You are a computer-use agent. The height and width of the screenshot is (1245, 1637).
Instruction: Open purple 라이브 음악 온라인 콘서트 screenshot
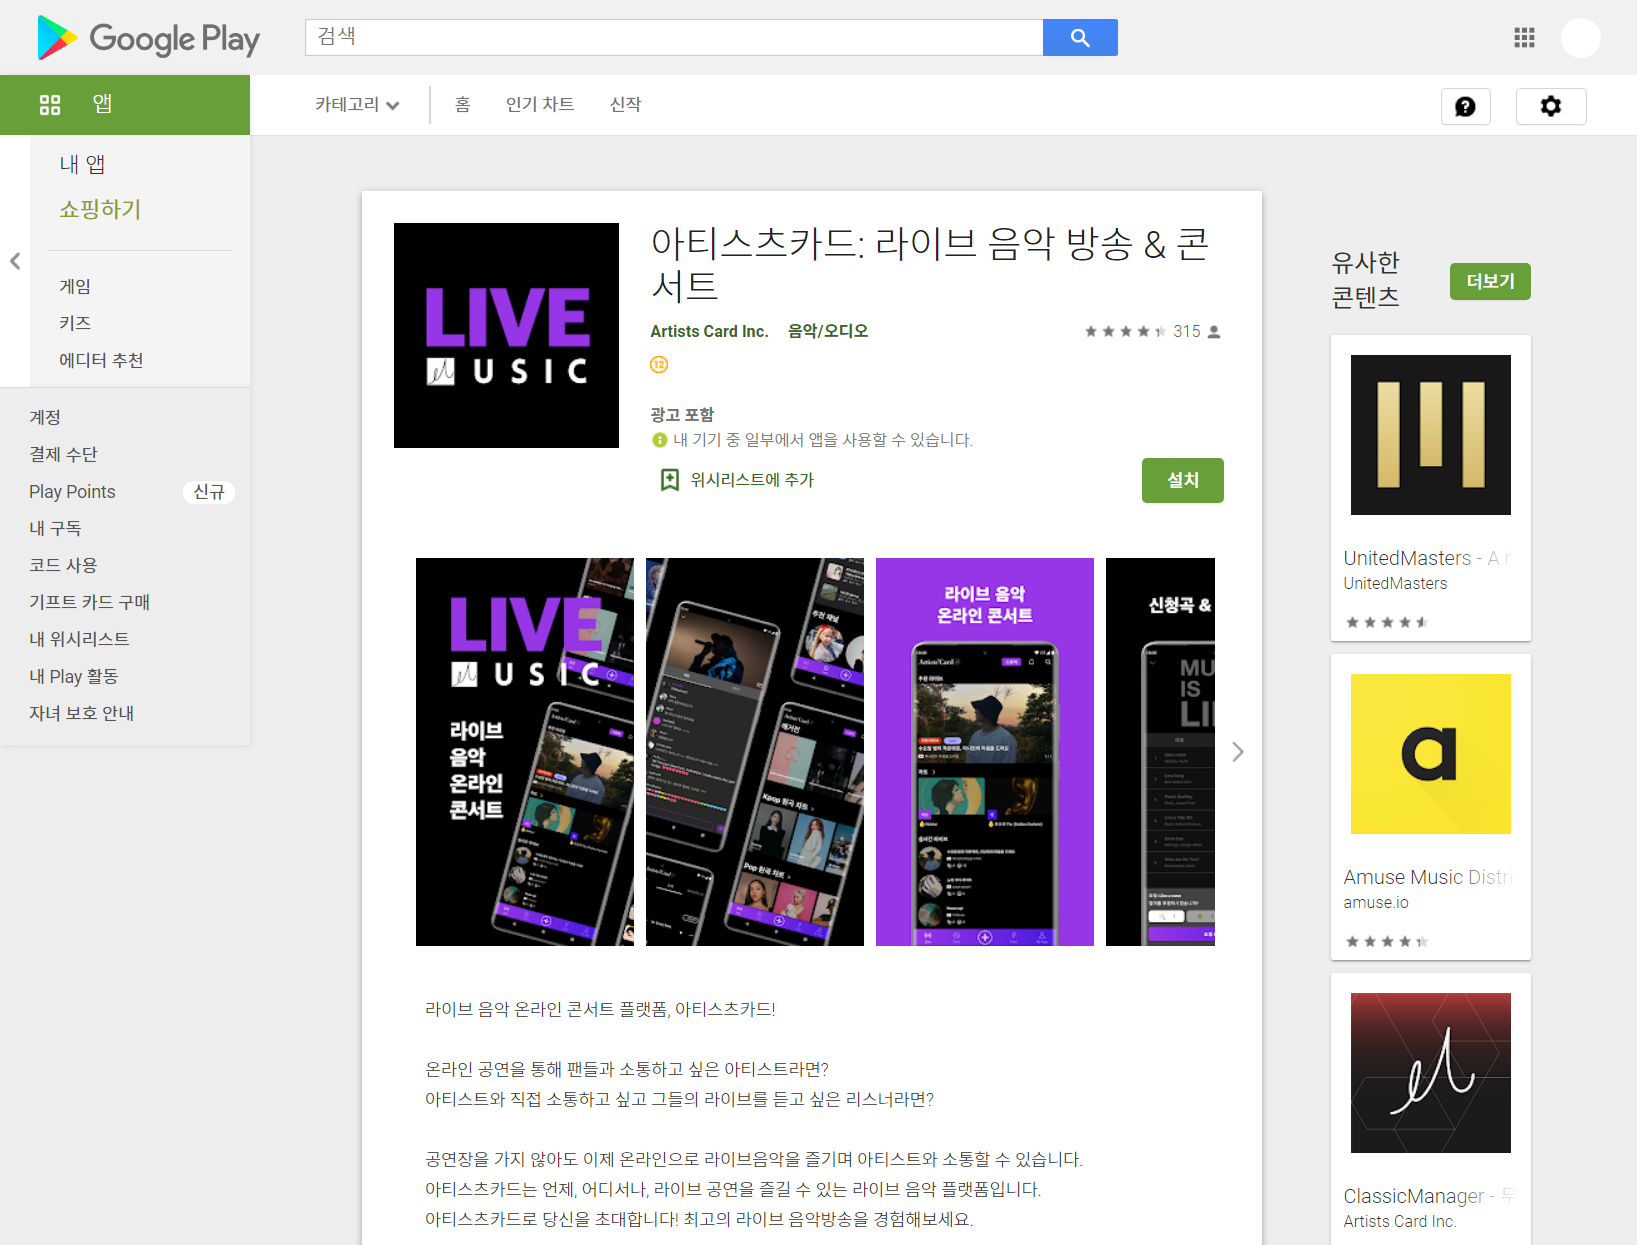tap(985, 752)
